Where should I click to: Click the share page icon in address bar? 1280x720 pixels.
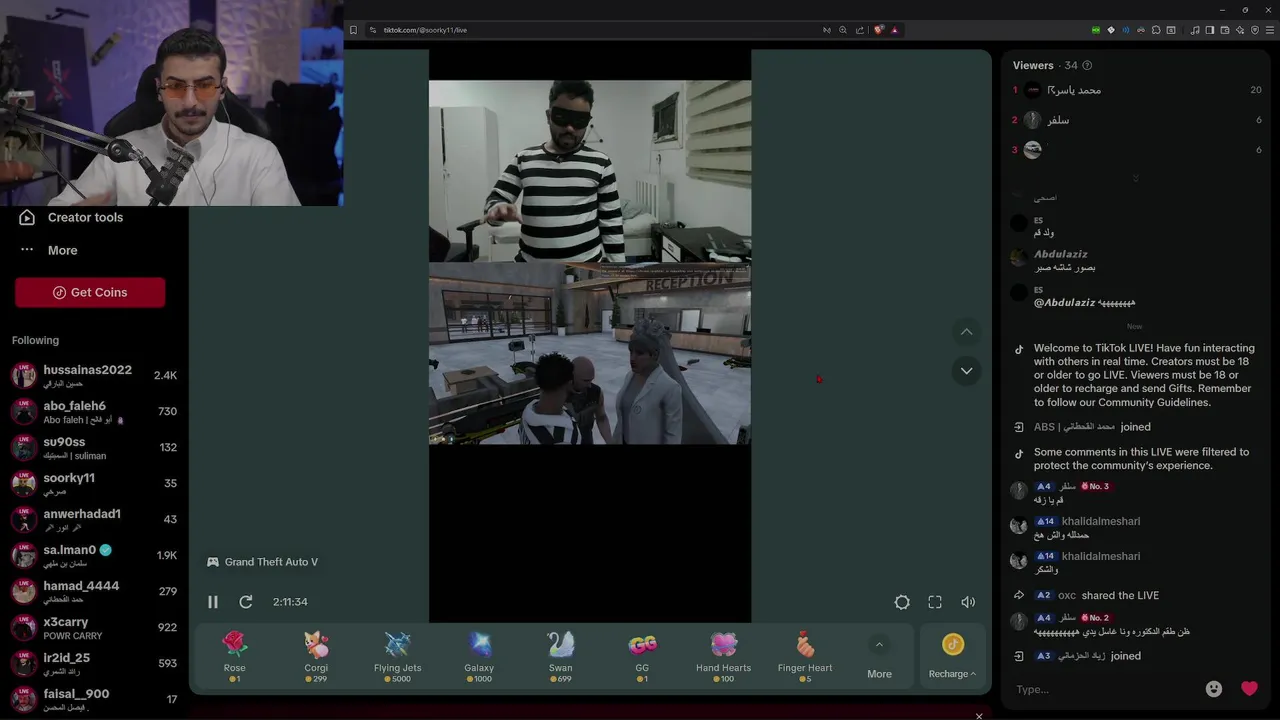(x=860, y=30)
